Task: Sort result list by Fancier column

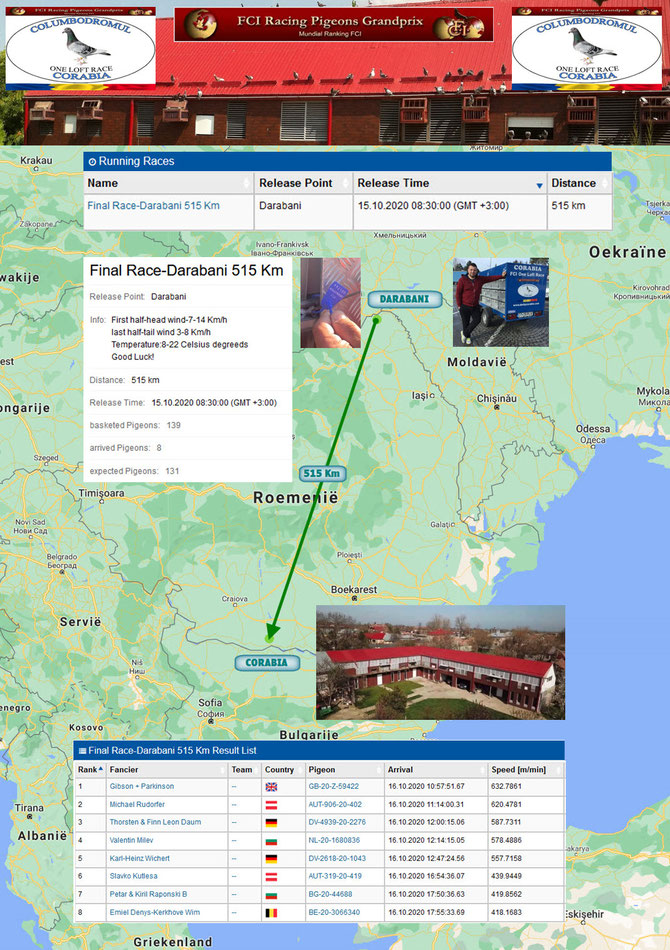Action: pyautogui.click(x=167, y=769)
